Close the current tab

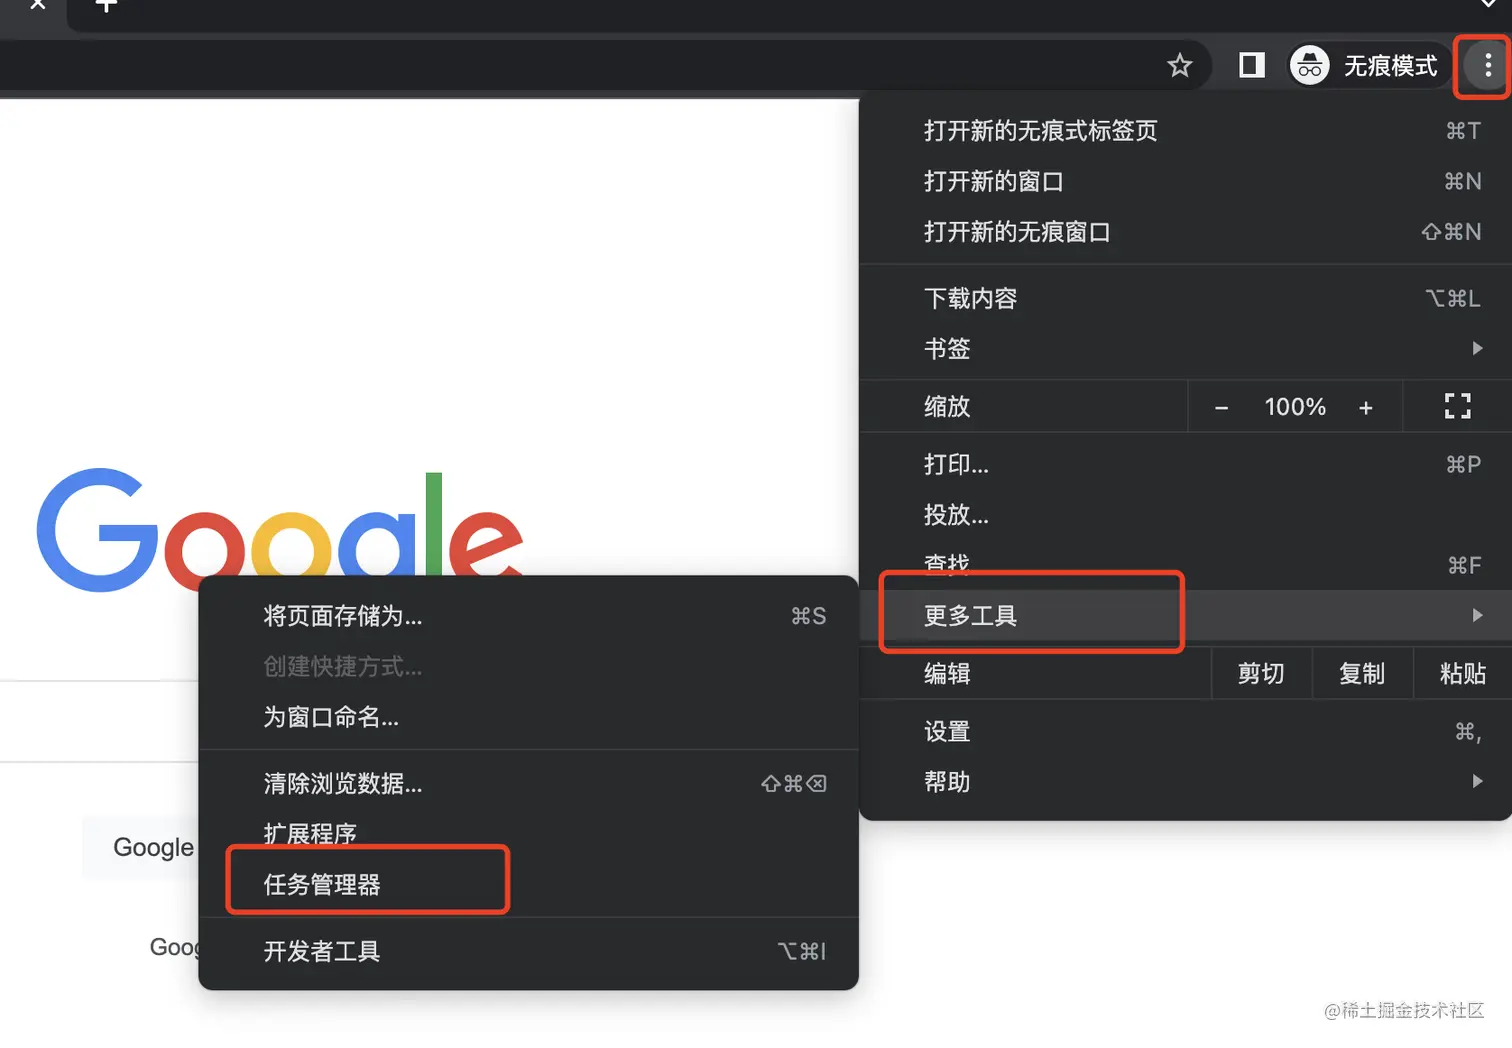click(38, 5)
